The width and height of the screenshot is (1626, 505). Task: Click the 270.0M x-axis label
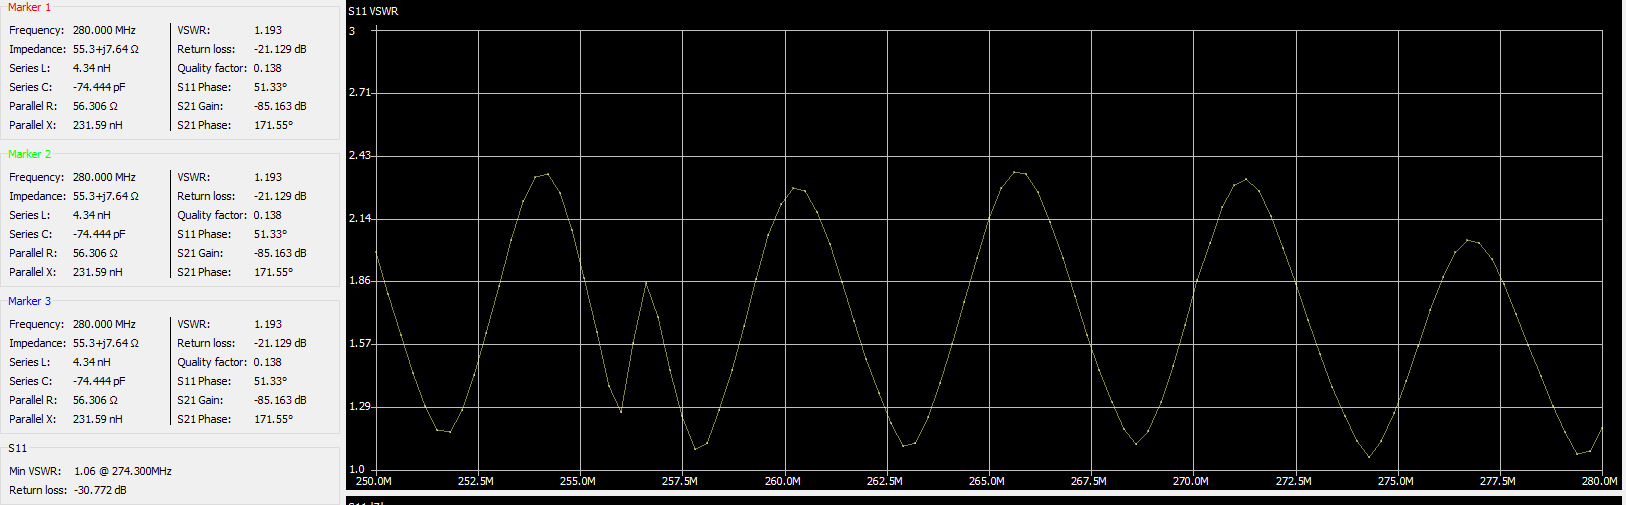coord(1191,481)
